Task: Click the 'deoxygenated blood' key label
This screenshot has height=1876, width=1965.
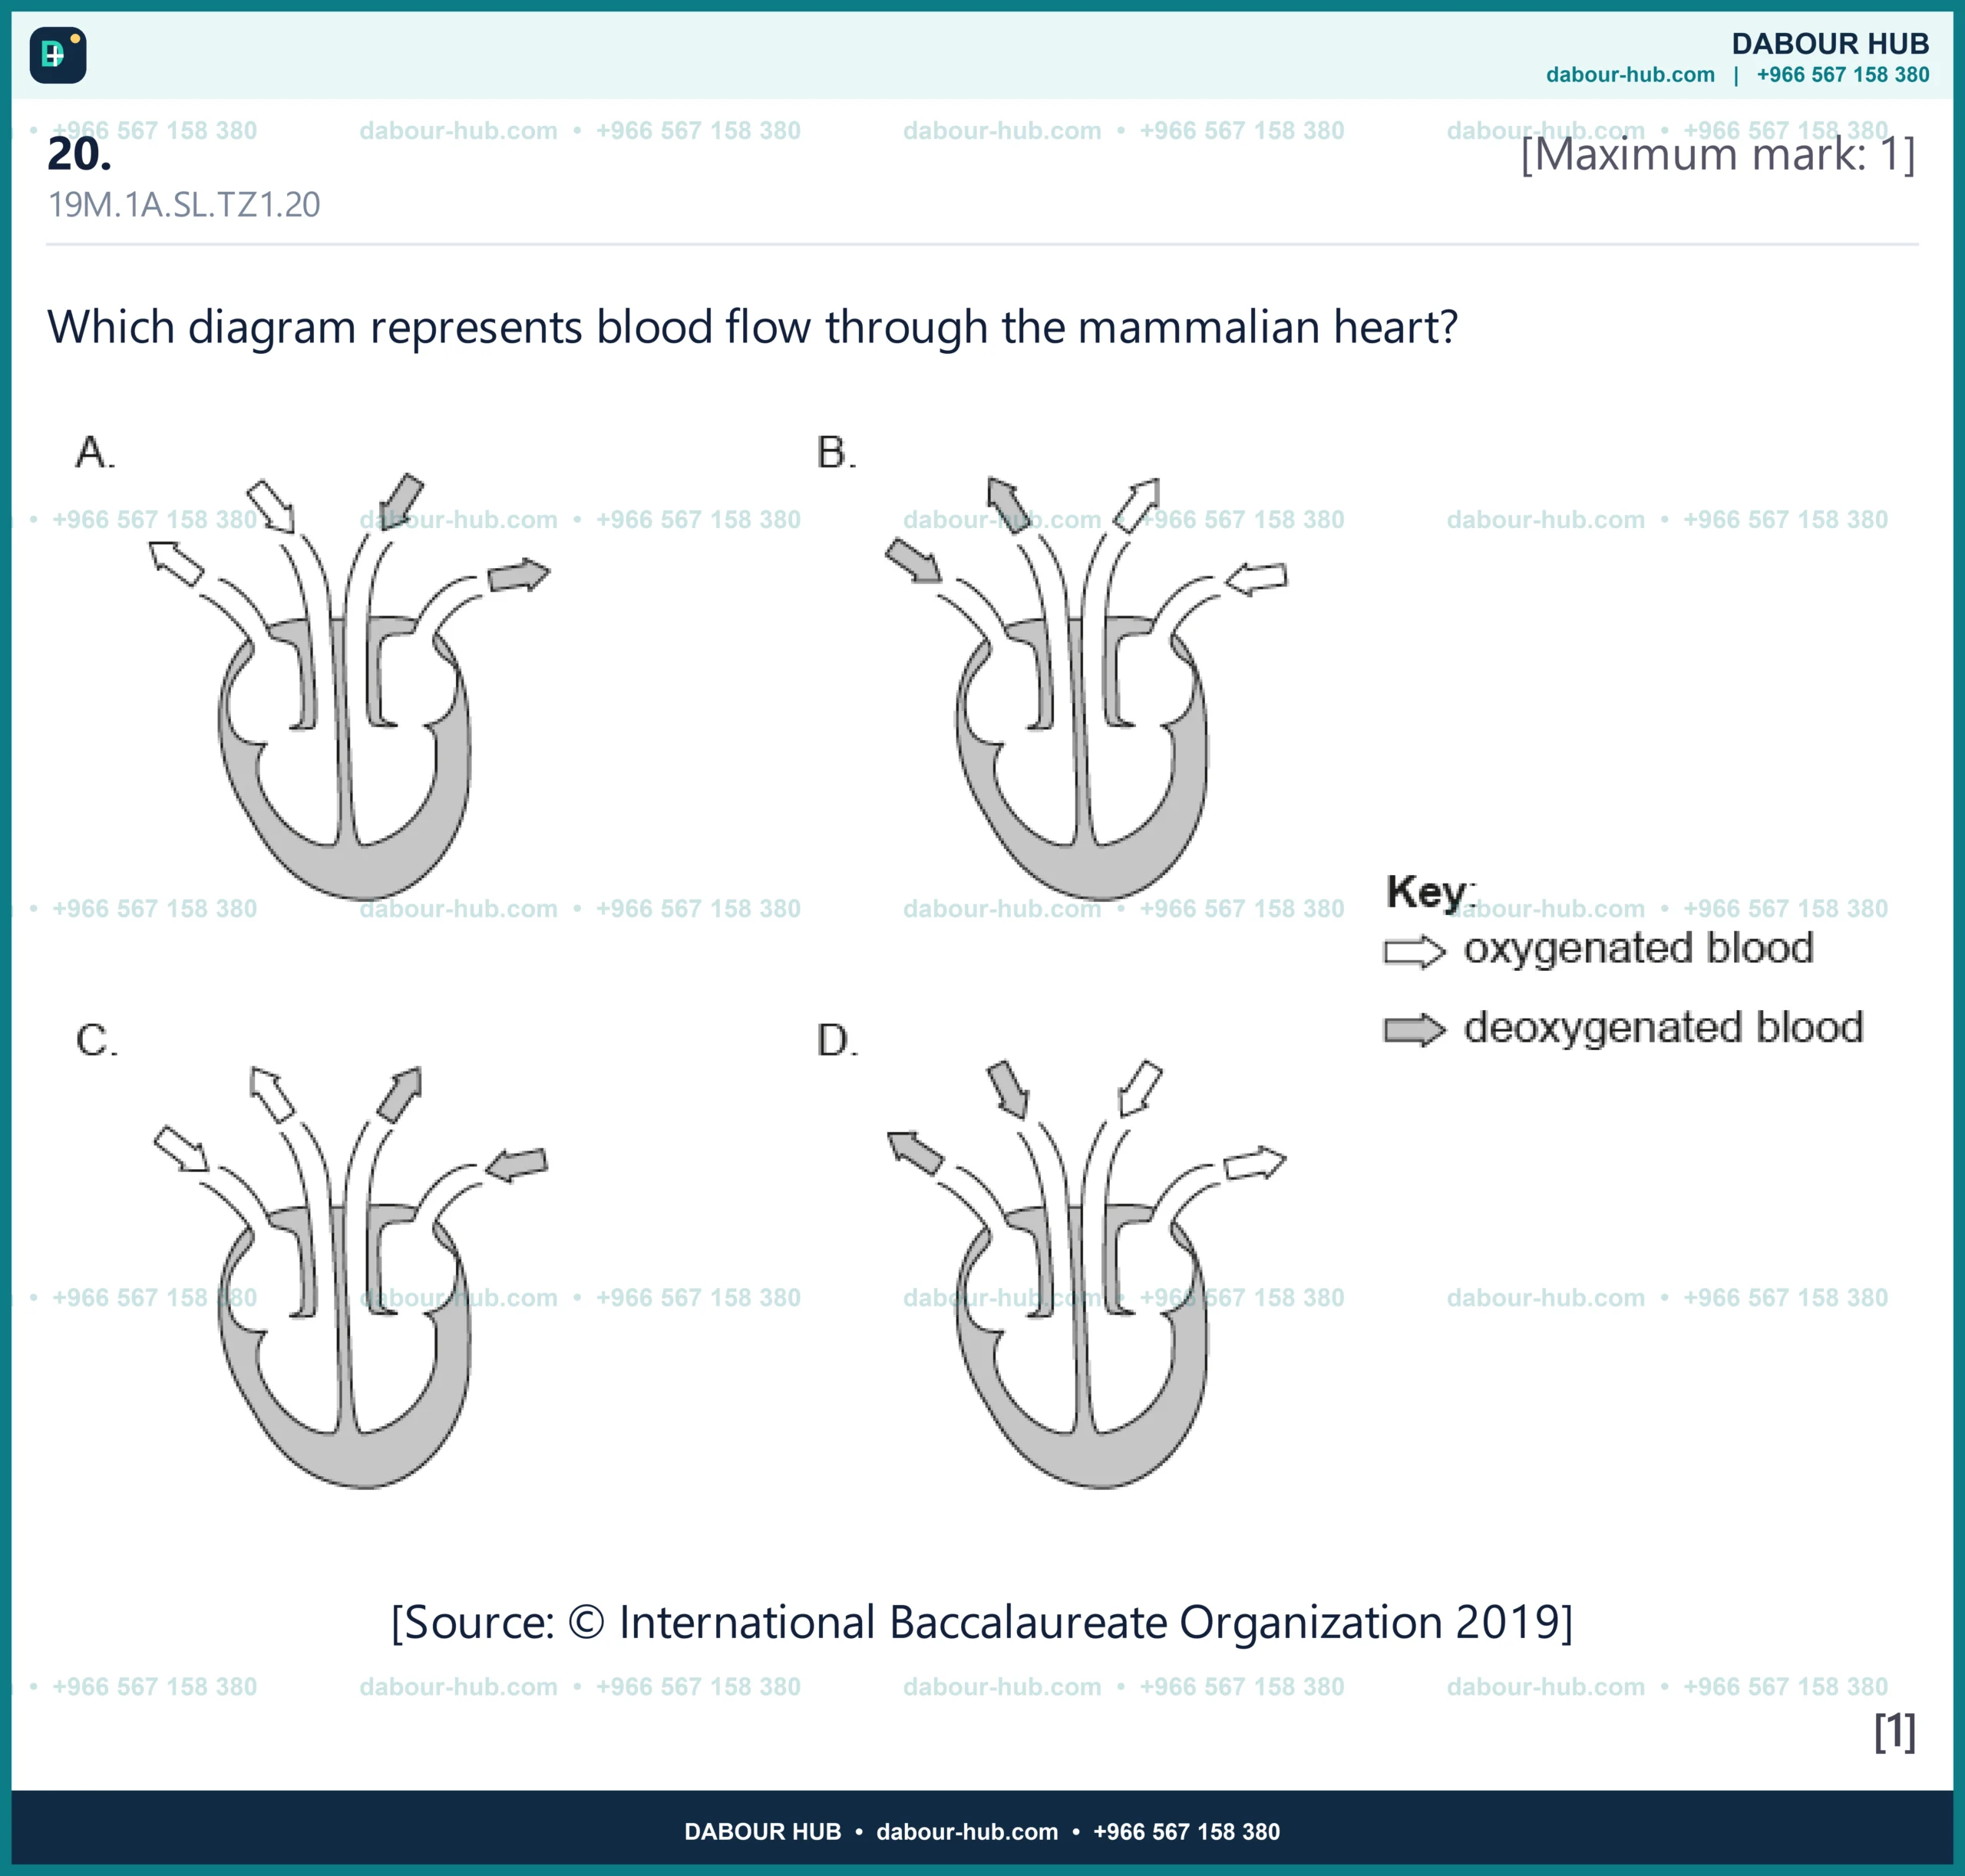Action: [x=1664, y=1028]
